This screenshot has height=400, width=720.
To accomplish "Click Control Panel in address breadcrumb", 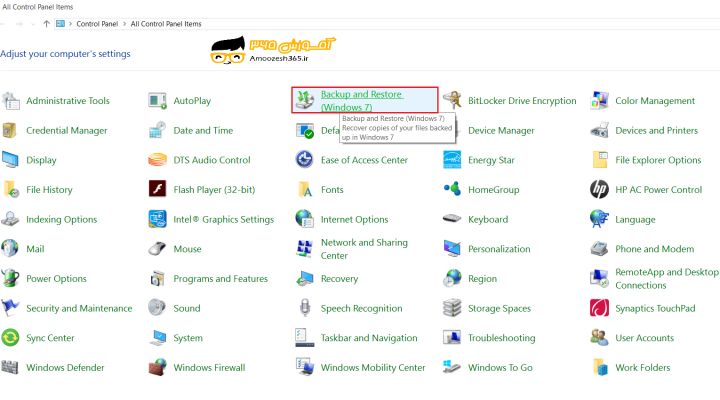I will coord(97,24).
